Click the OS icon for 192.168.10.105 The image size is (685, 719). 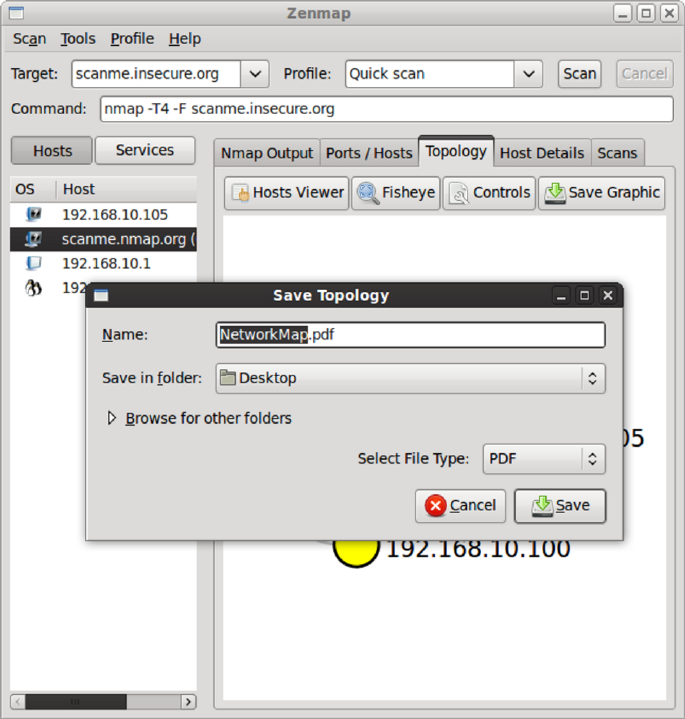34,214
